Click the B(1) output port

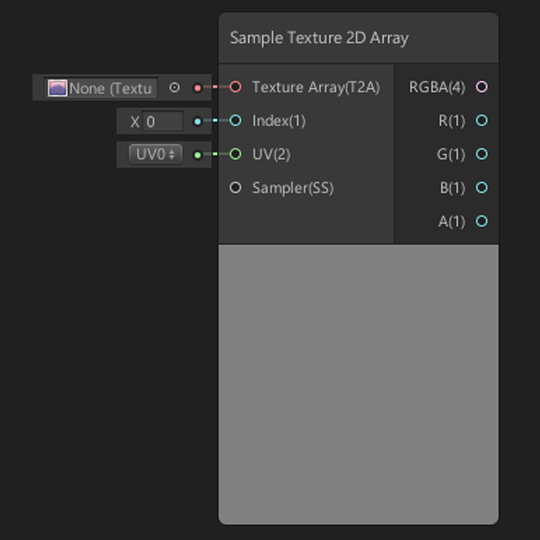(481, 188)
